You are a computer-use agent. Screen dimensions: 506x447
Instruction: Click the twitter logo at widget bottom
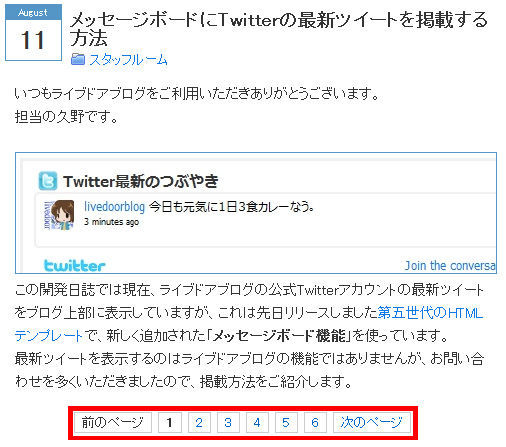(75, 266)
